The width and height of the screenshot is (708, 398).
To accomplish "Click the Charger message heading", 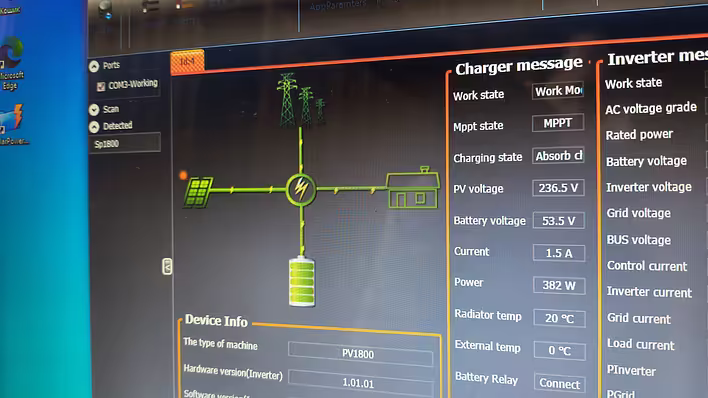I will click(519, 66).
